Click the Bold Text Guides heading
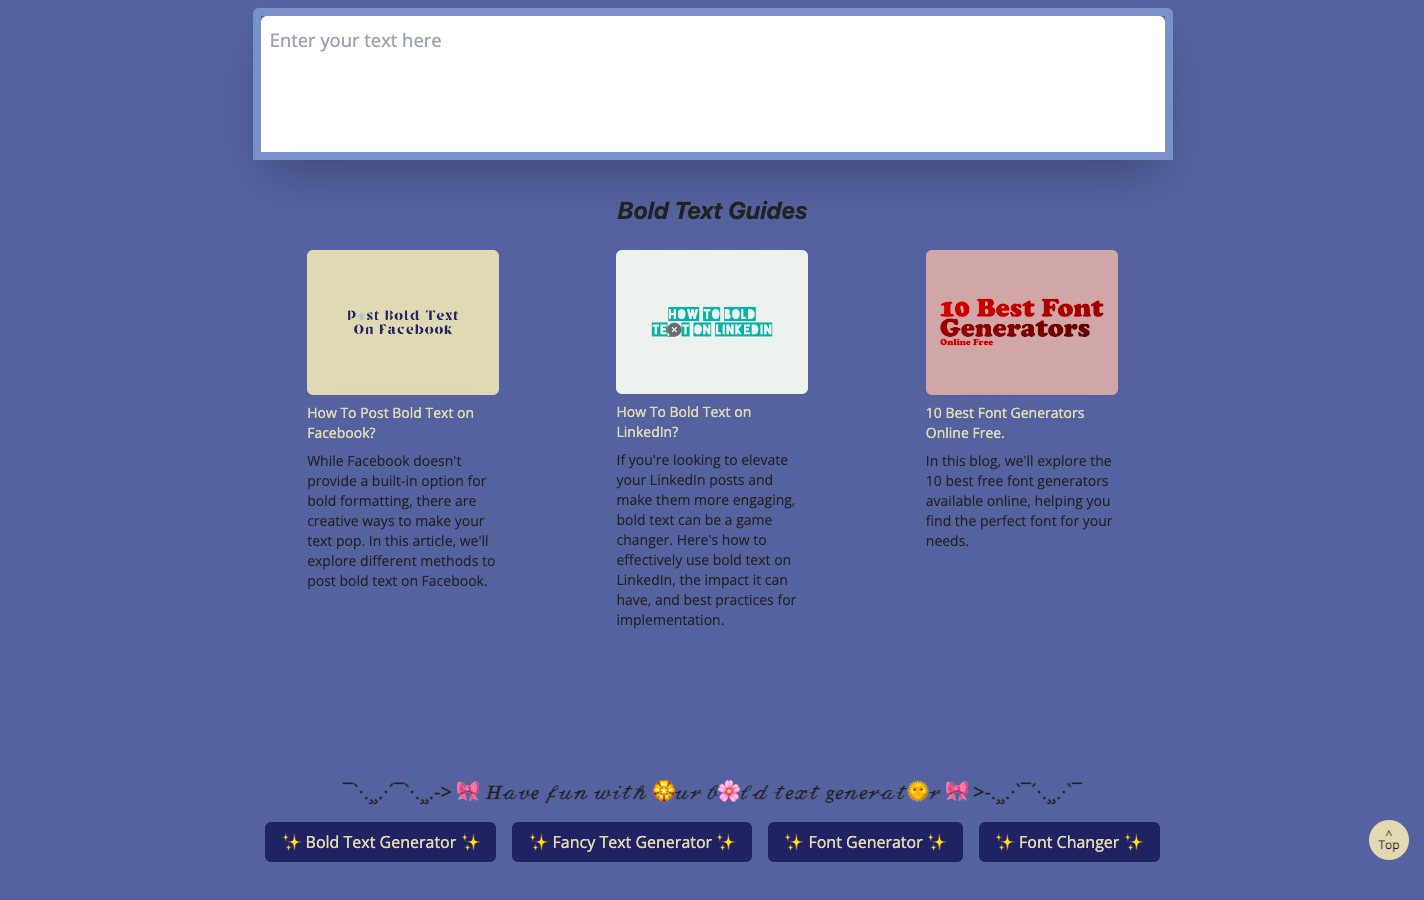This screenshot has height=900, width=1424. coord(712,211)
